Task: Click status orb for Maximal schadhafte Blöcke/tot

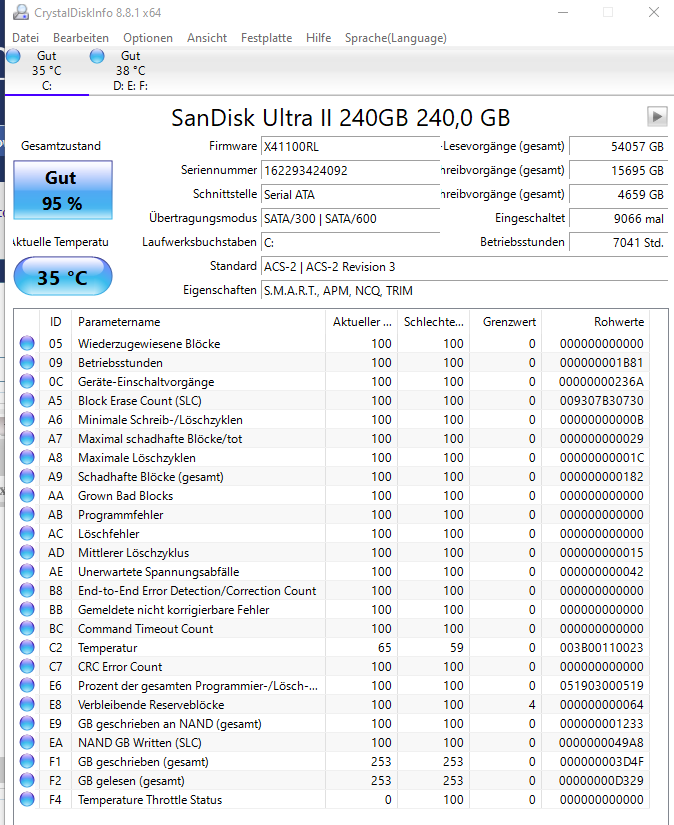Action: click(27, 438)
